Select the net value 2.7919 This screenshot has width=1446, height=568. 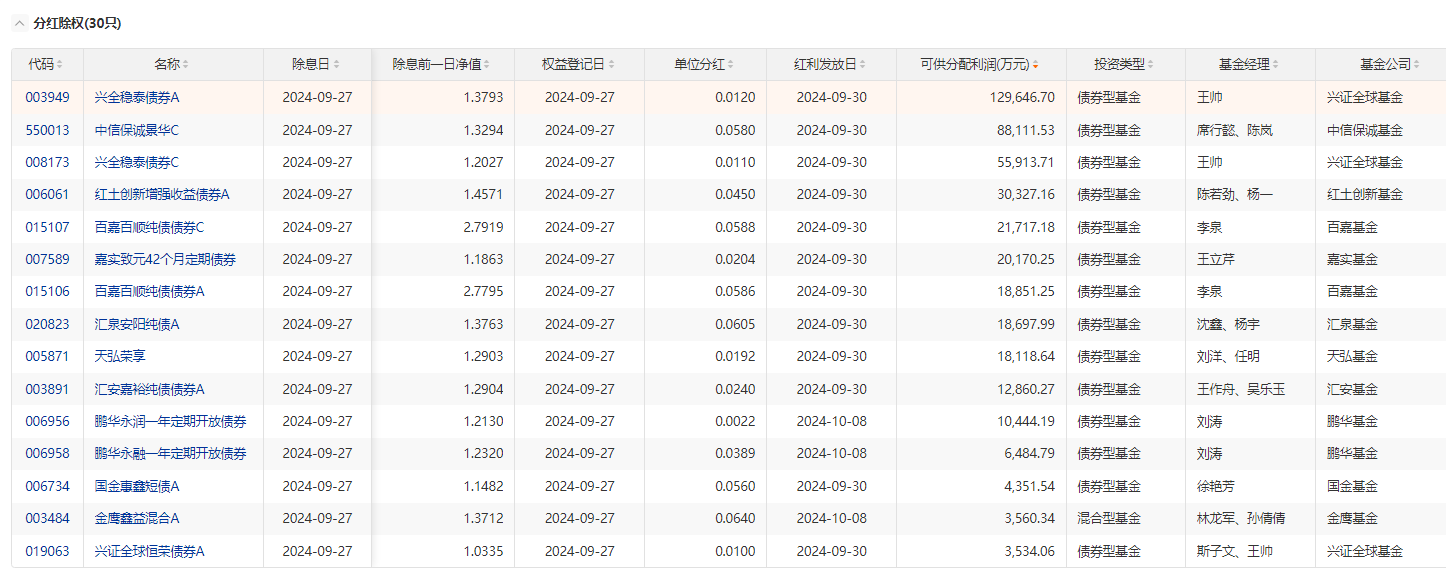point(484,227)
